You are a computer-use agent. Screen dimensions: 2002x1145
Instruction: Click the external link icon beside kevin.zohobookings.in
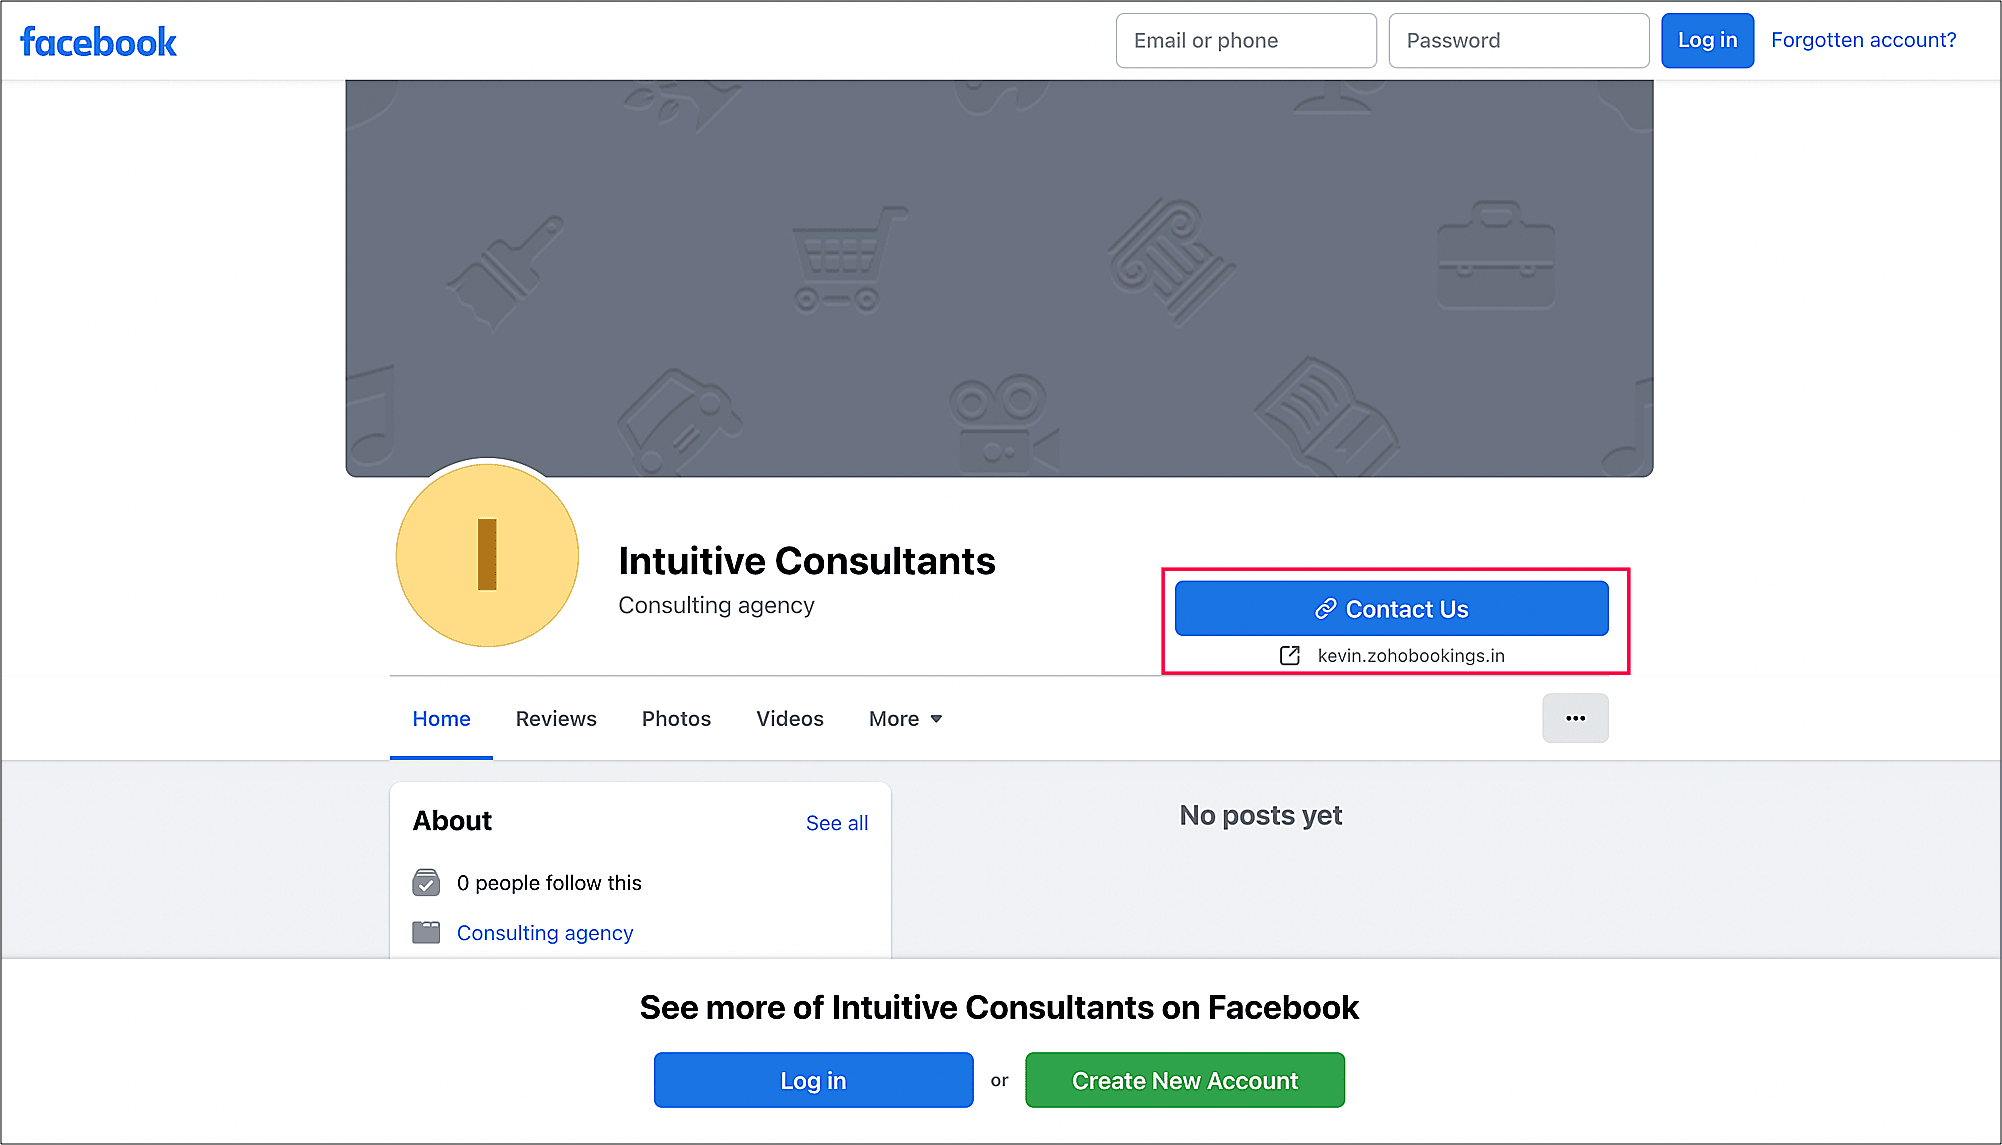click(x=1290, y=655)
